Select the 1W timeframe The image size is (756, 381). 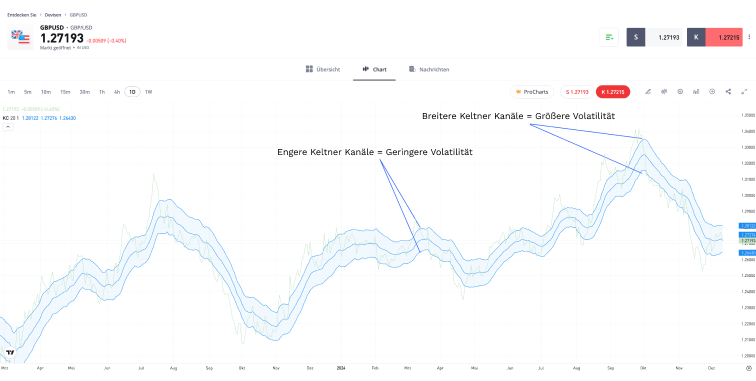[148, 92]
